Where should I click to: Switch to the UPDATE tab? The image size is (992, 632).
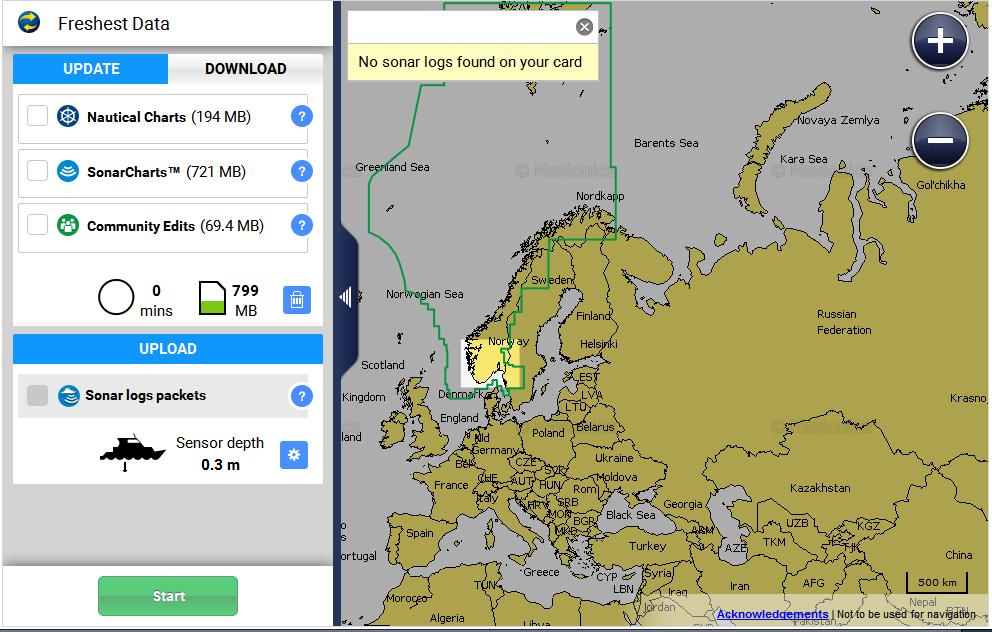click(90, 69)
